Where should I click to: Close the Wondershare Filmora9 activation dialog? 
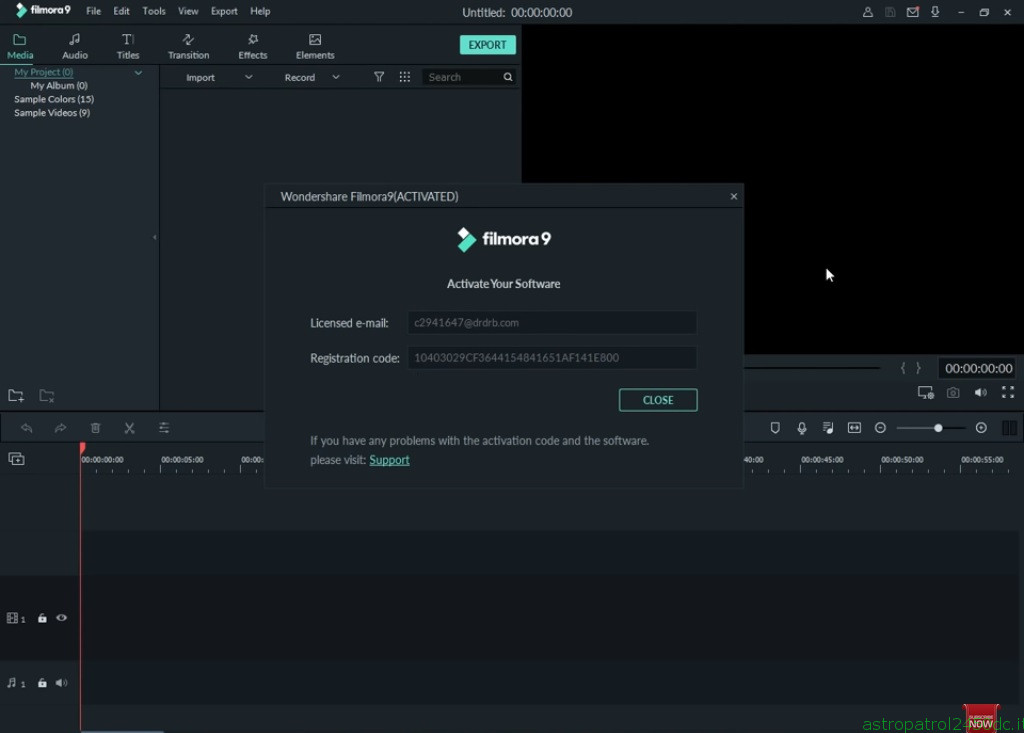[x=733, y=196]
